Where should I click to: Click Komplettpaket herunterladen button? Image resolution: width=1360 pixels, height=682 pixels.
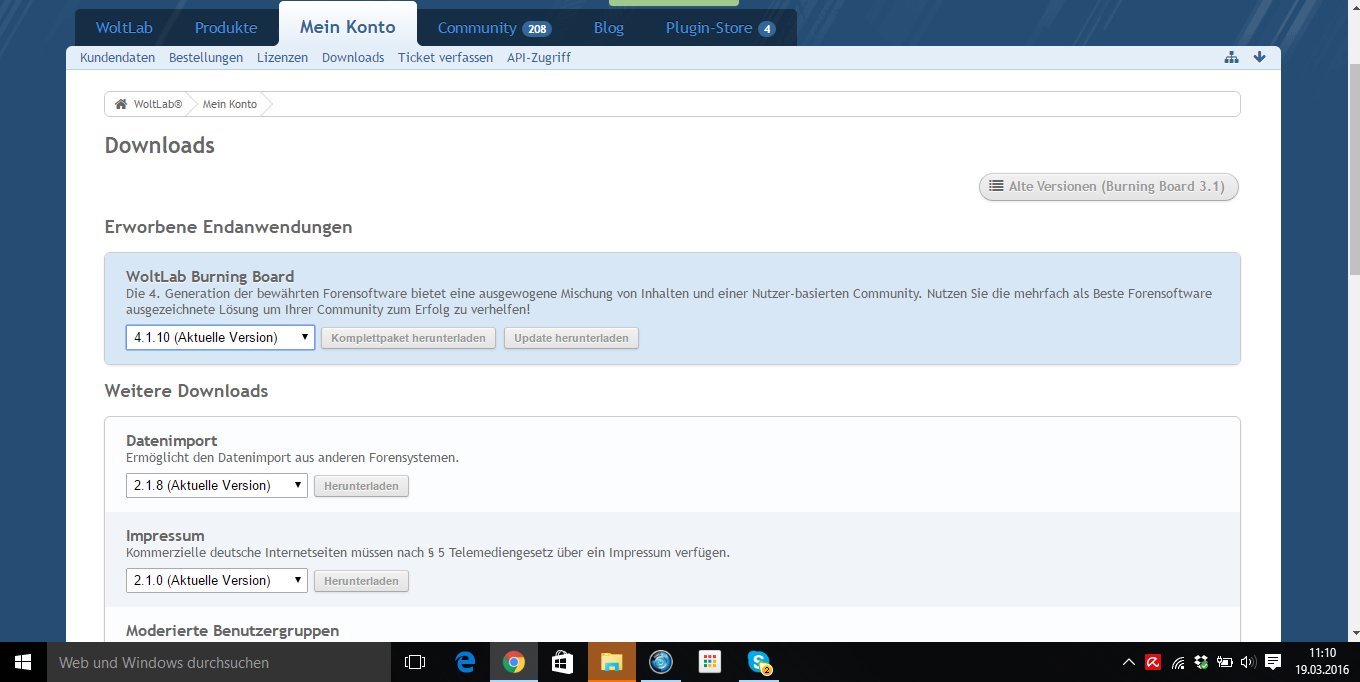coord(409,338)
